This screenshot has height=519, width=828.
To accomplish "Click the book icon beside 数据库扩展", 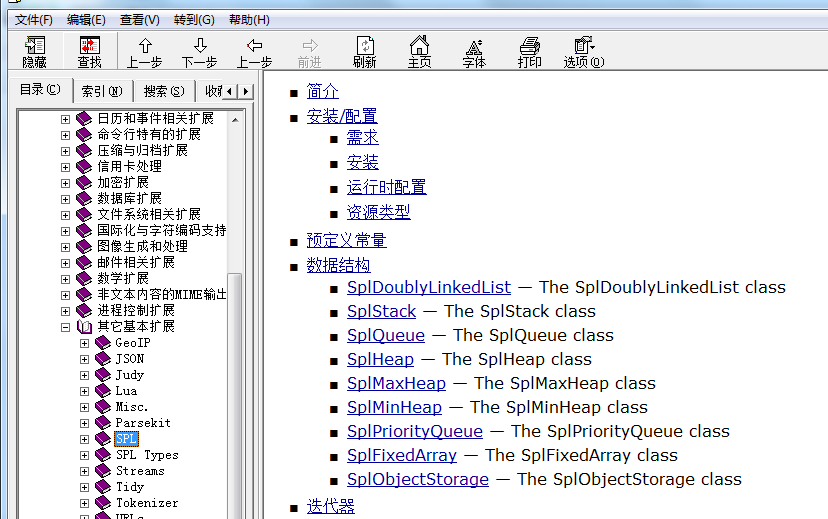I will [84, 199].
